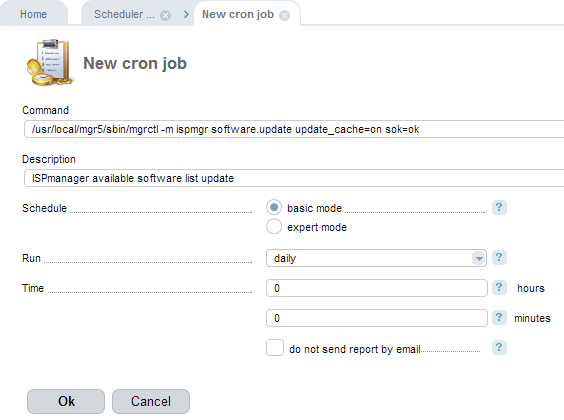564x420 pixels.
Task: Switch to the Scheduler tab
Action: 124,14
